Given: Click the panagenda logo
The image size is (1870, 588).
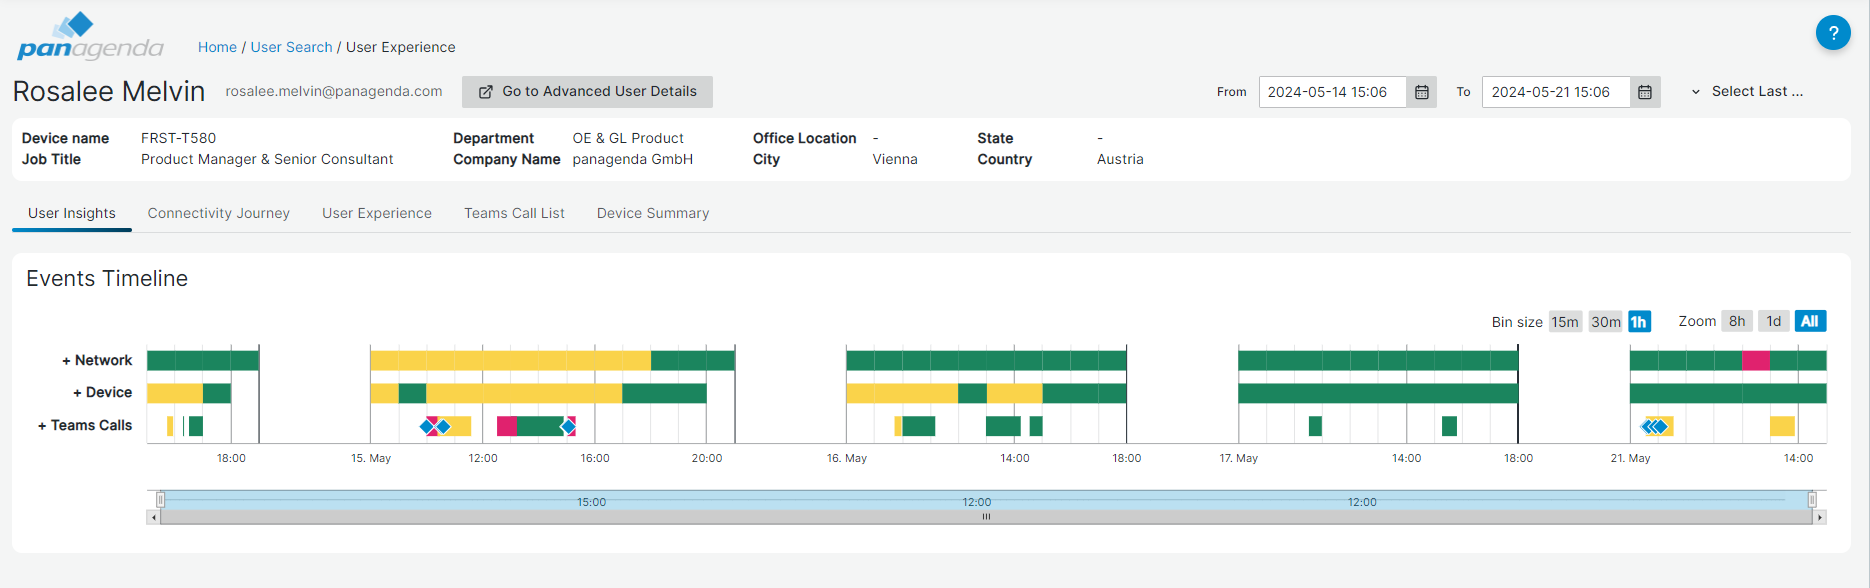Looking at the screenshot, I should point(90,37).
